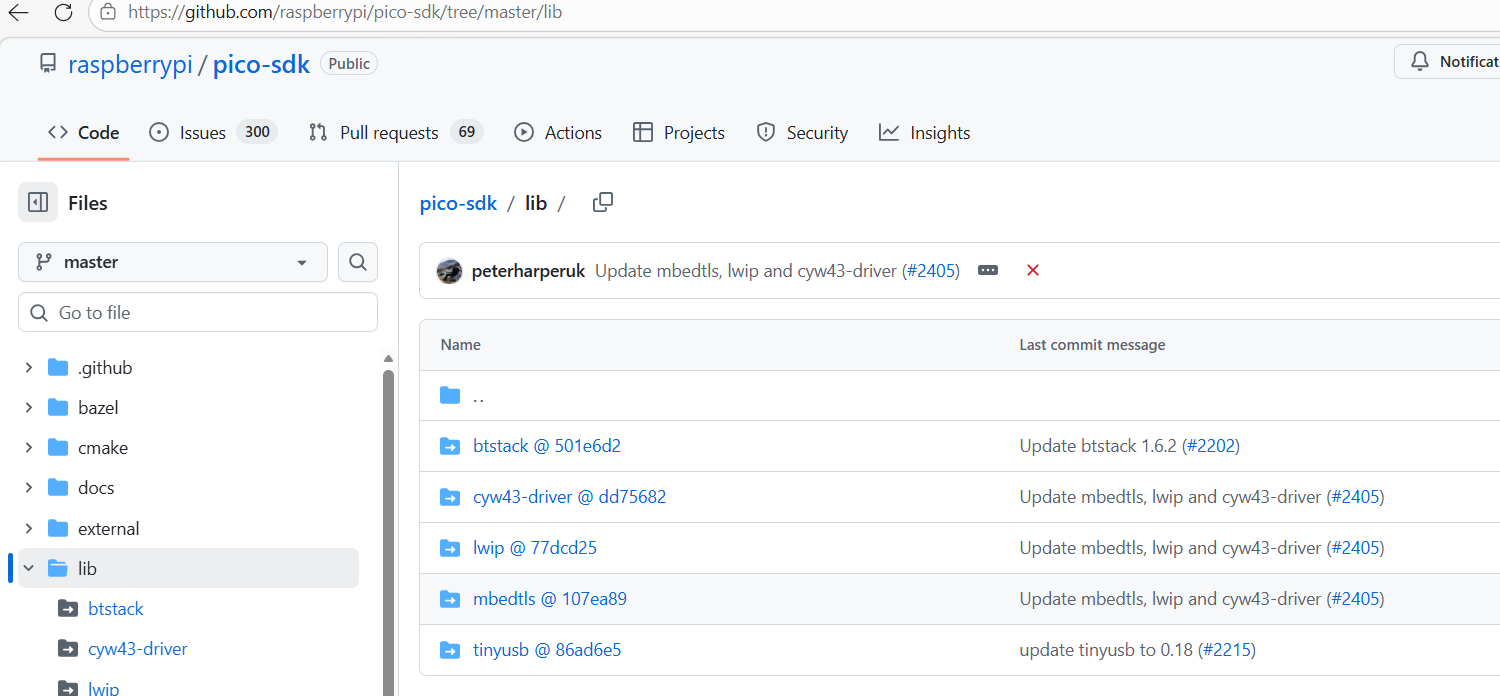Reload the page with the refresh icon

click(x=63, y=13)
